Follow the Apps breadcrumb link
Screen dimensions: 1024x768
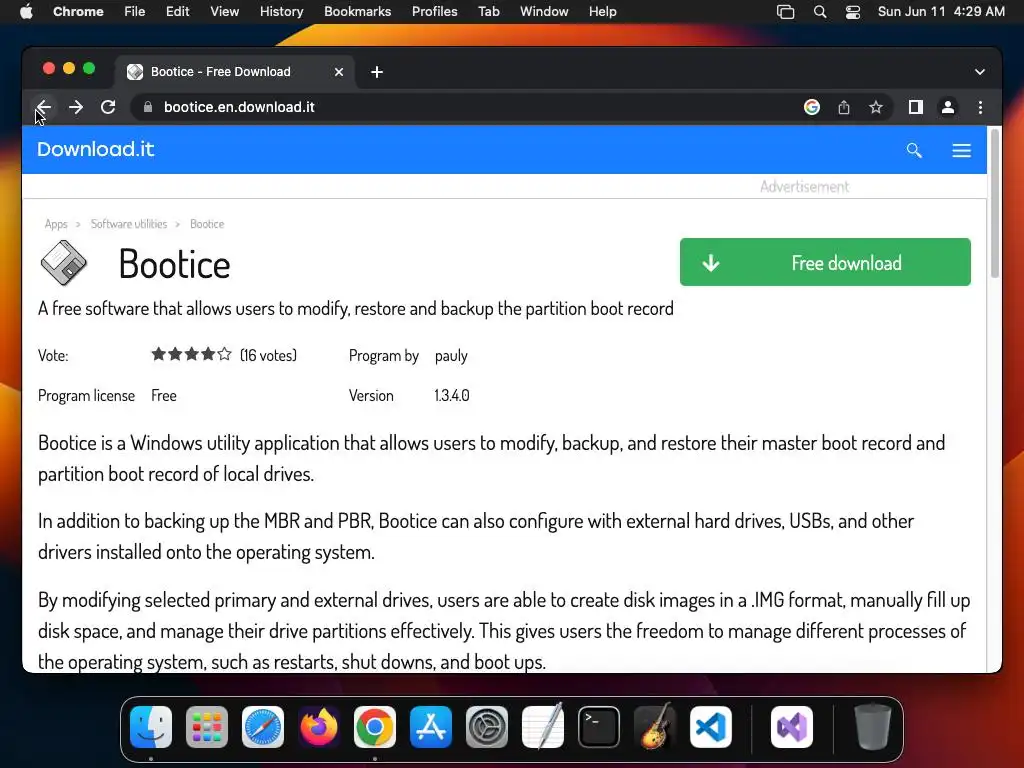pos(56,224)
